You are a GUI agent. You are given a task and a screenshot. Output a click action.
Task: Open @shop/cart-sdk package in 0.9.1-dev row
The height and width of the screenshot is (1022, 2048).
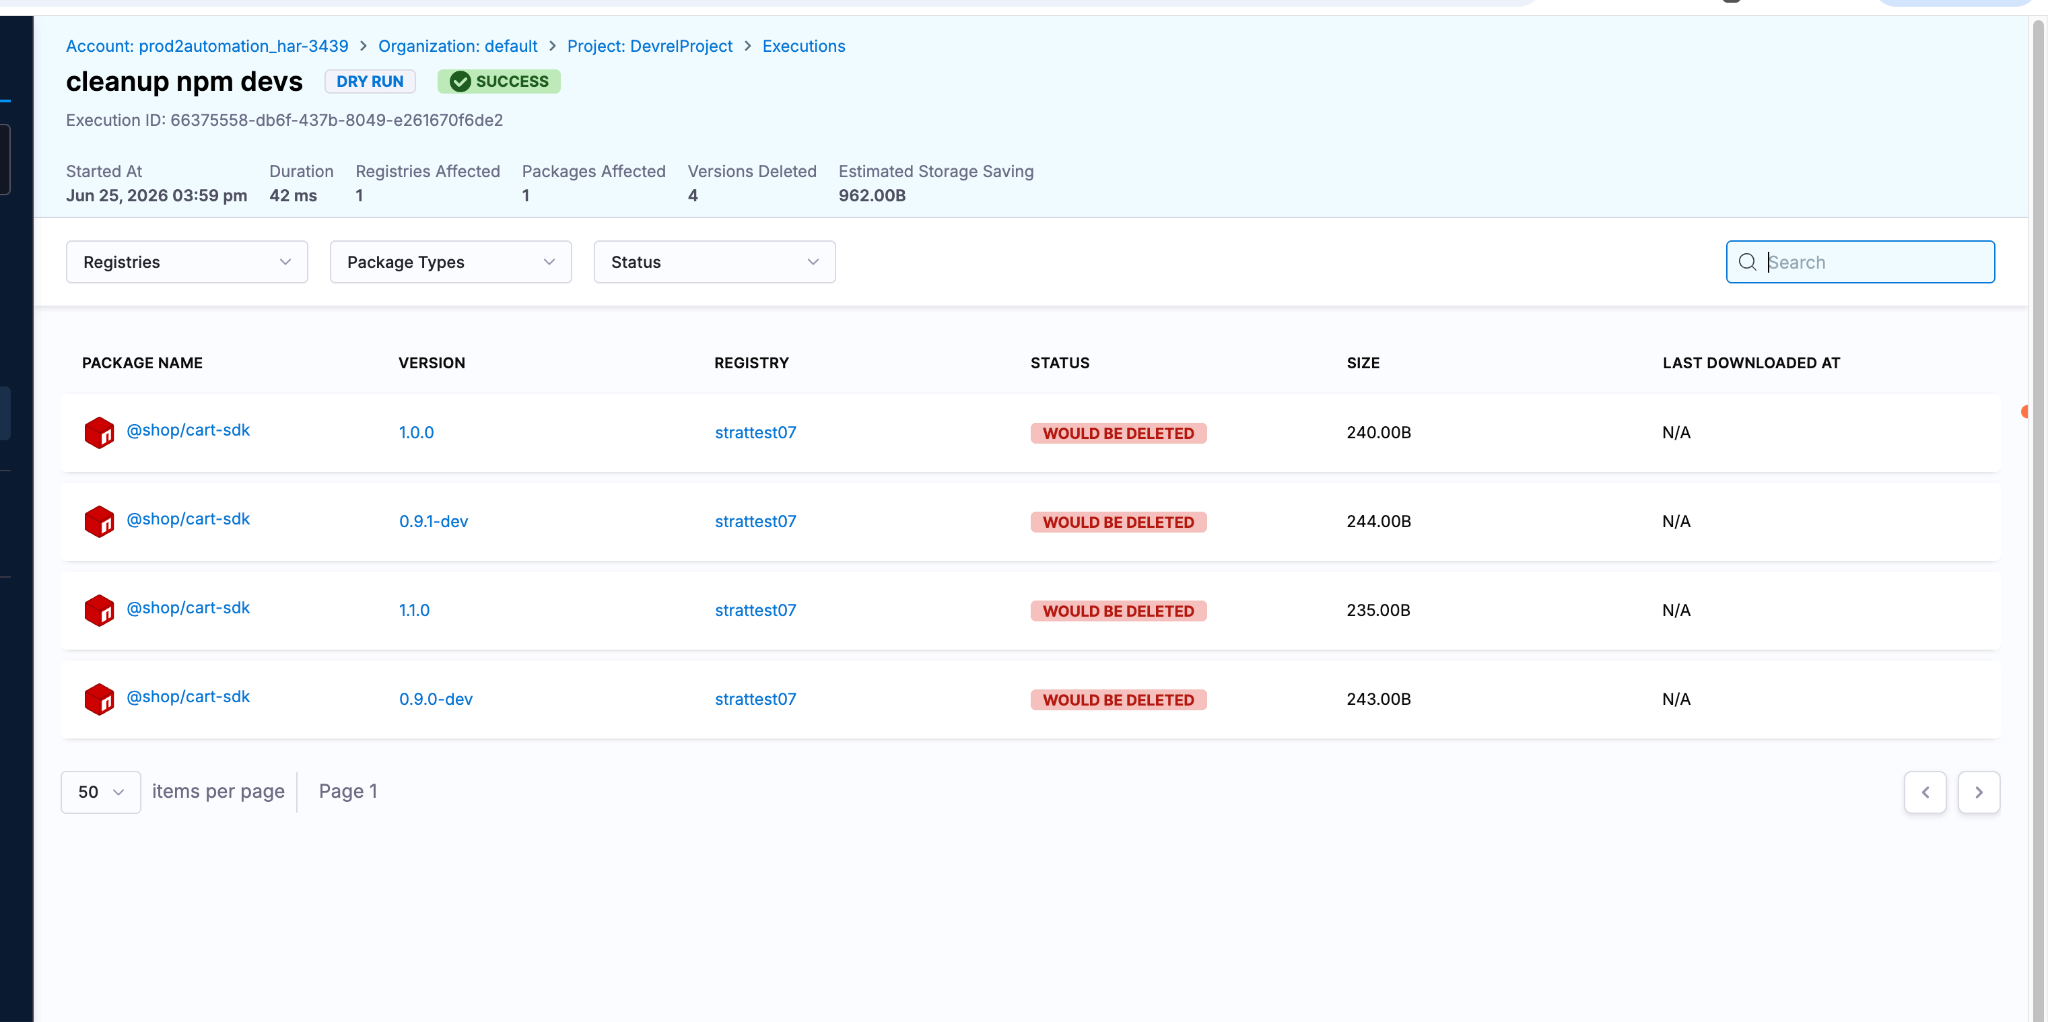[x=188, y=519]
